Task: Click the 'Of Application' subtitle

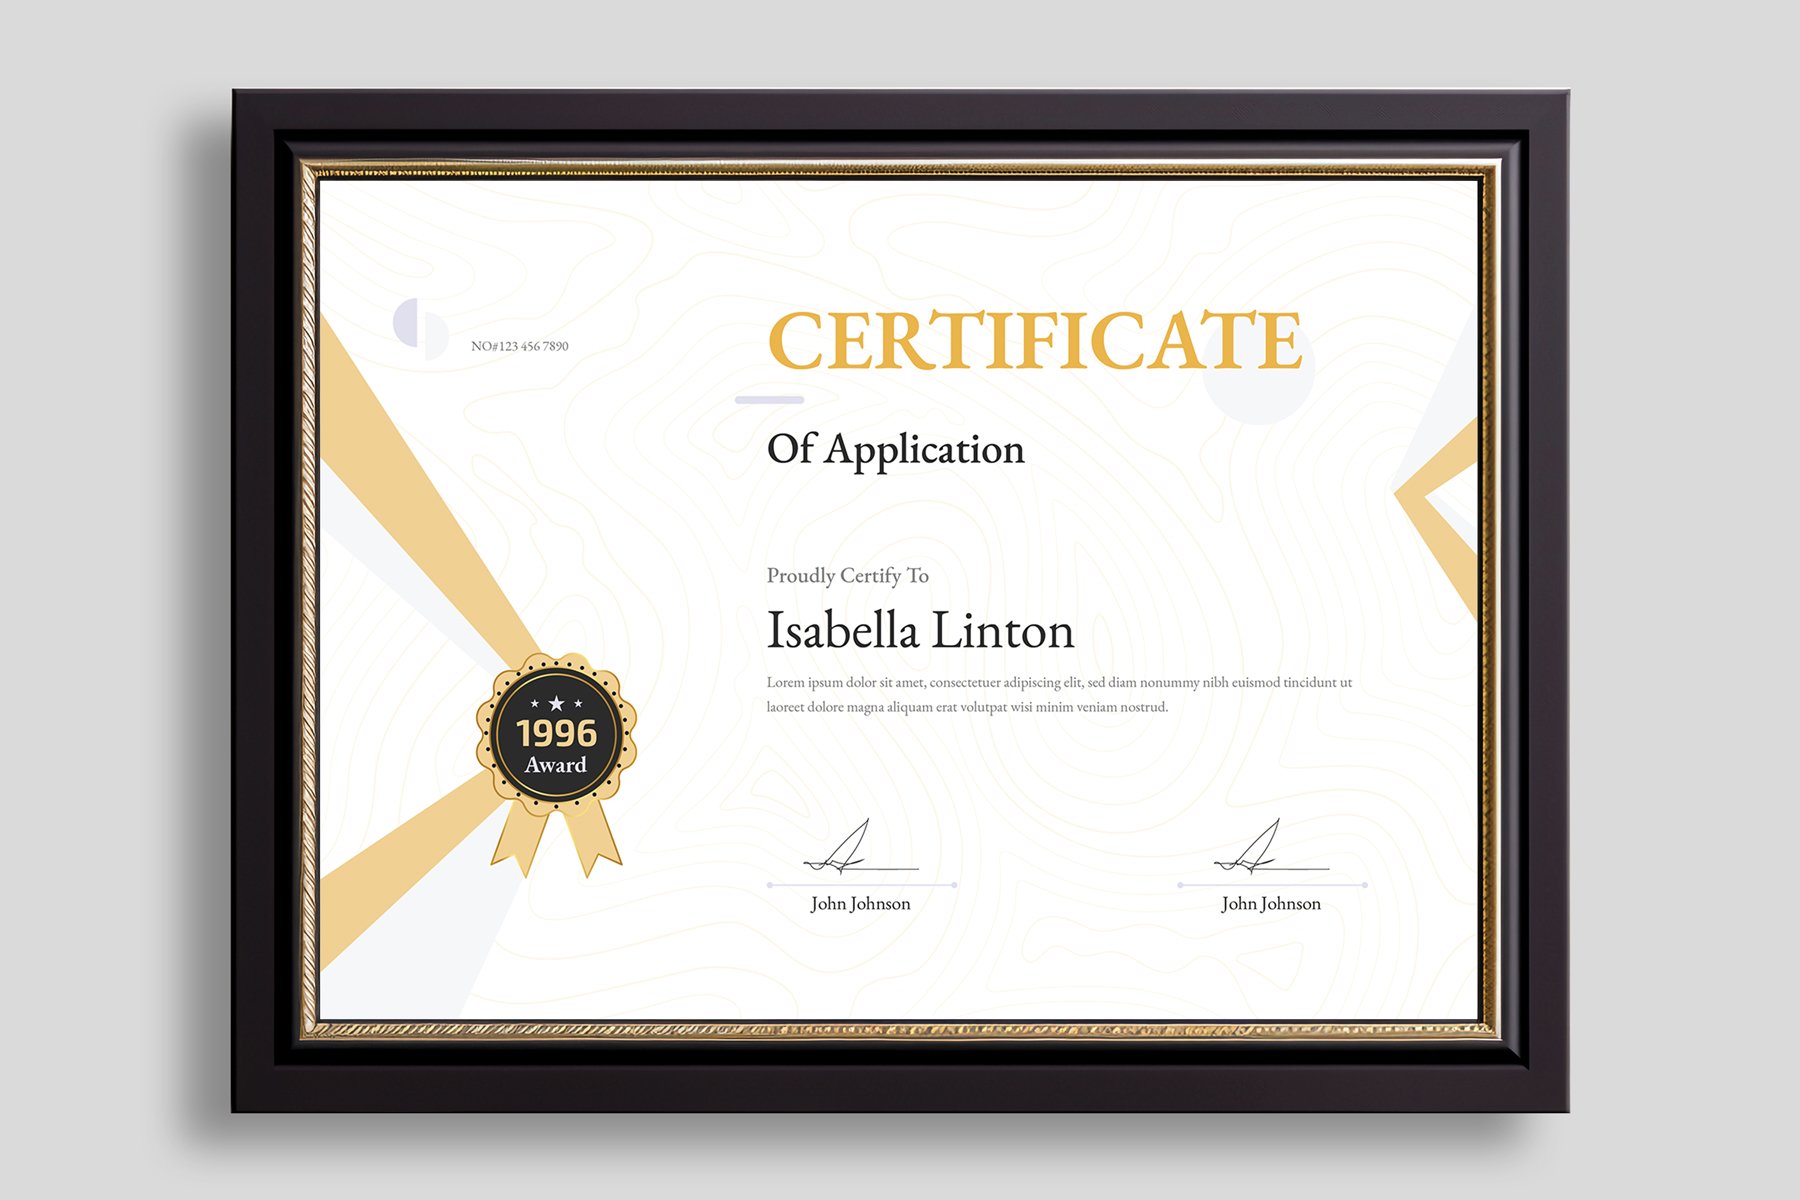Action: tap(896, 450)
